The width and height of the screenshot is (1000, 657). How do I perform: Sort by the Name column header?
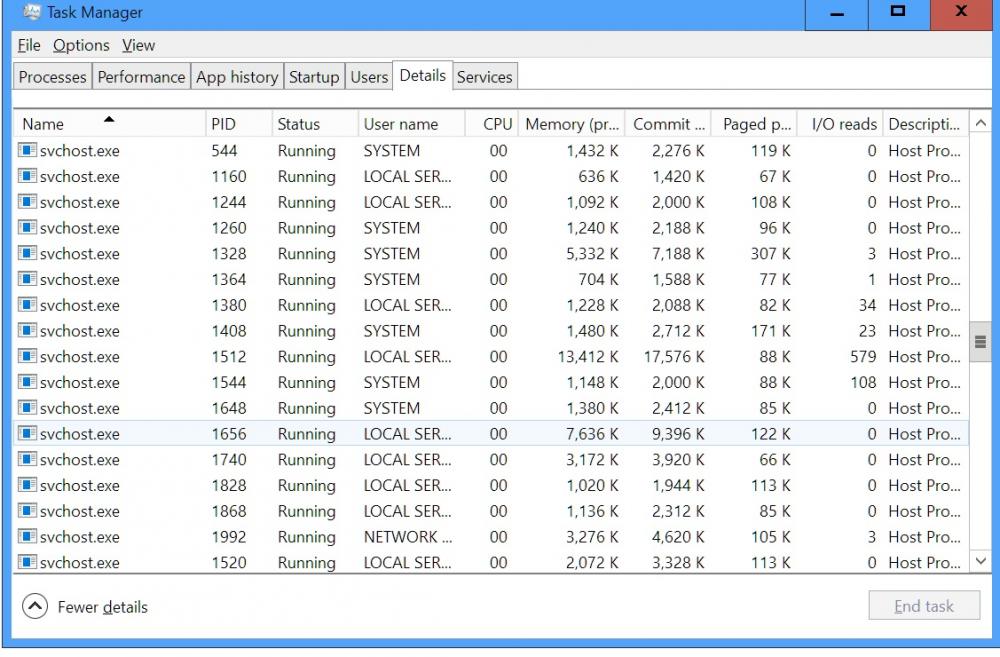[x=109, y=124]
